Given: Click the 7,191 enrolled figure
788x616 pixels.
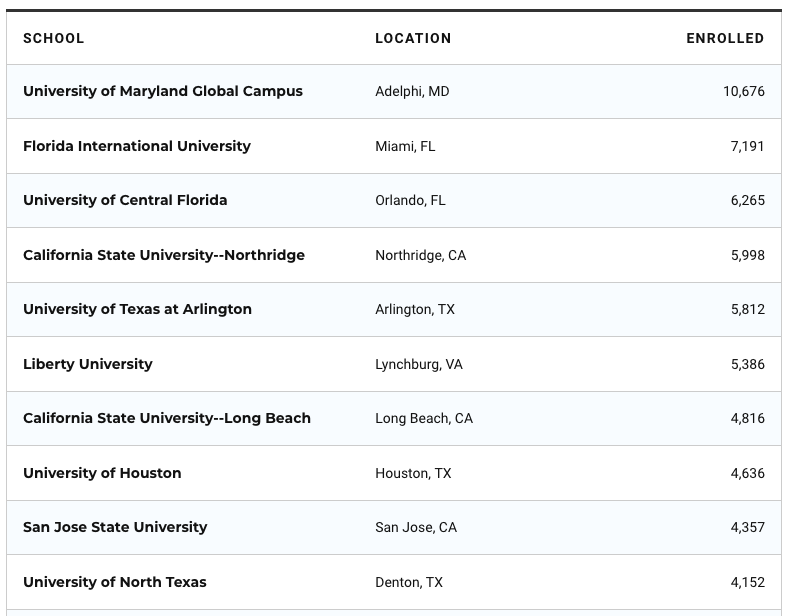Looking at the screenshot, I should point(747,146).
